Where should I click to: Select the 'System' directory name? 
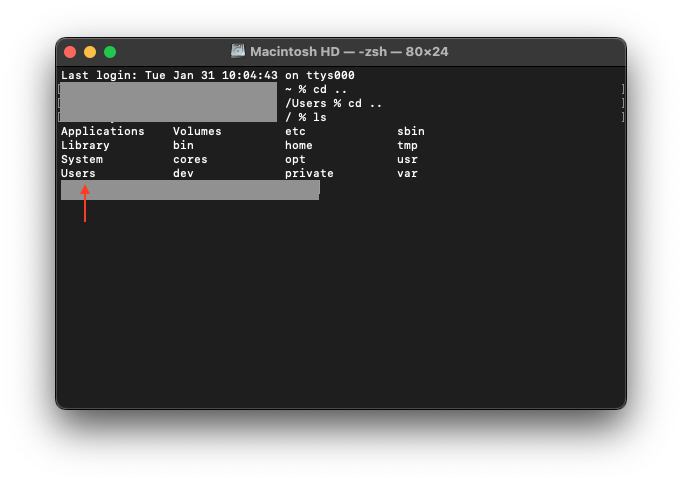coord(82,159)
